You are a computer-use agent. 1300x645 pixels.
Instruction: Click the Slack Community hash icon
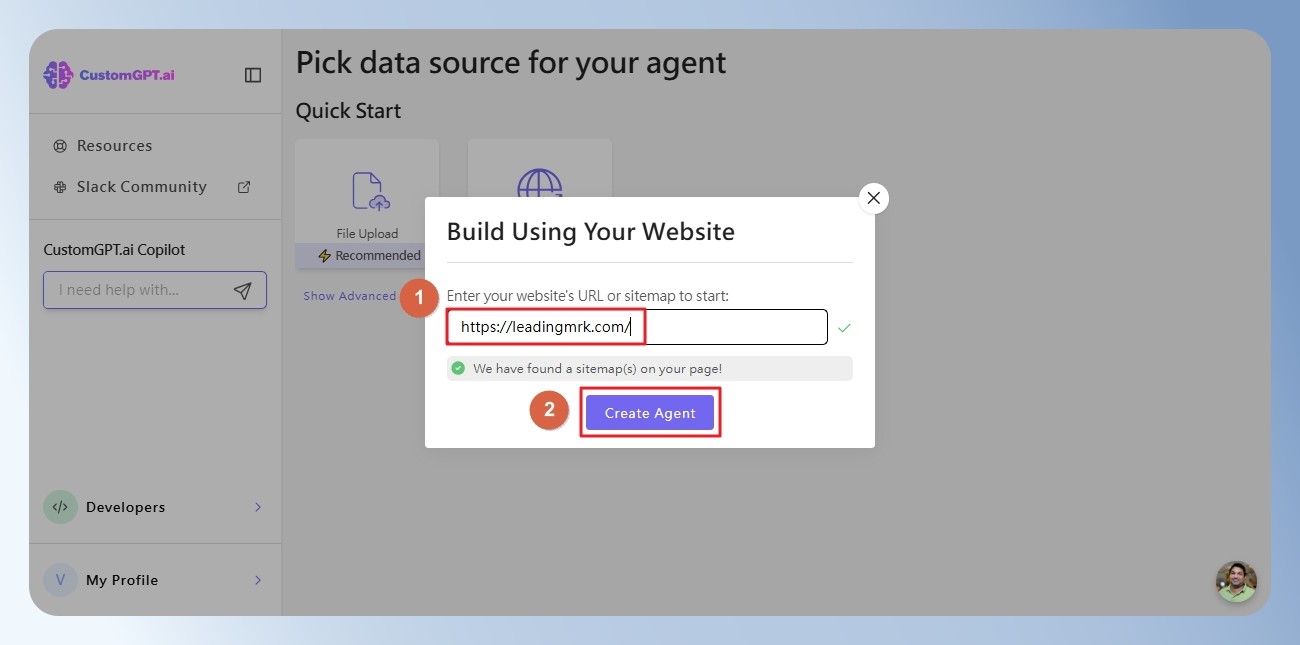click(60, 187)
